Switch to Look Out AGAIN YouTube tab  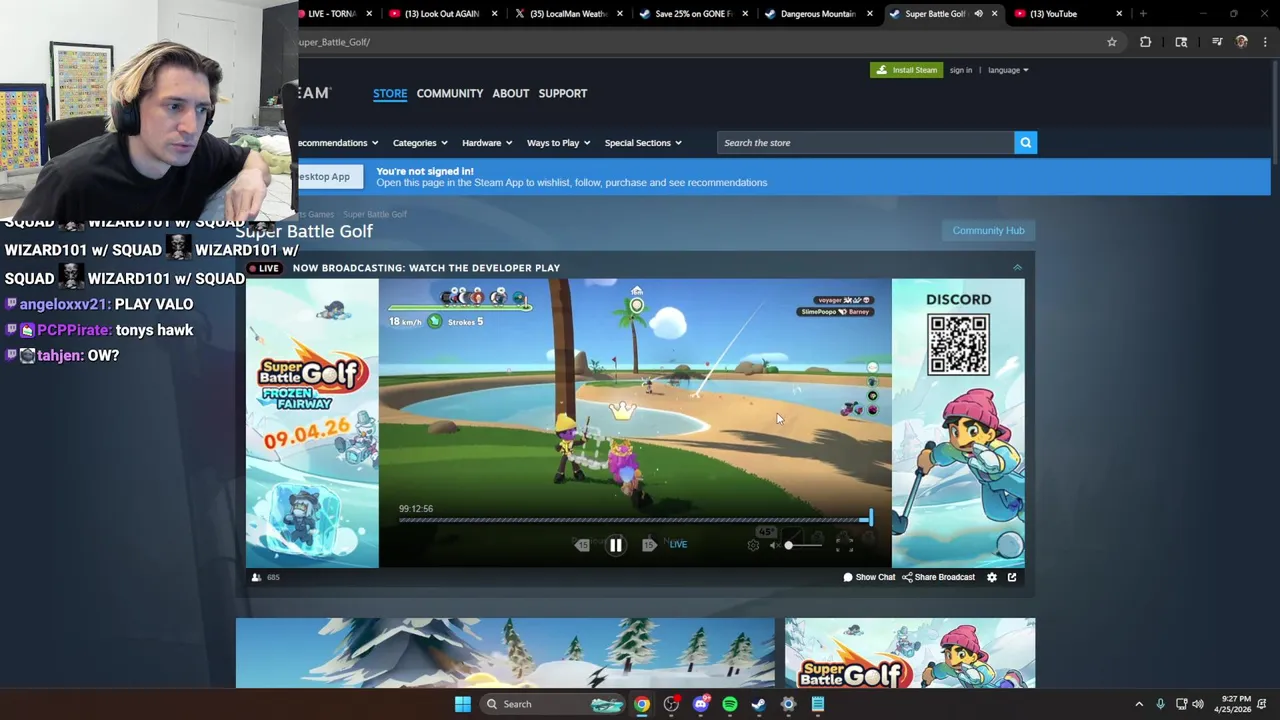point(442,14)
